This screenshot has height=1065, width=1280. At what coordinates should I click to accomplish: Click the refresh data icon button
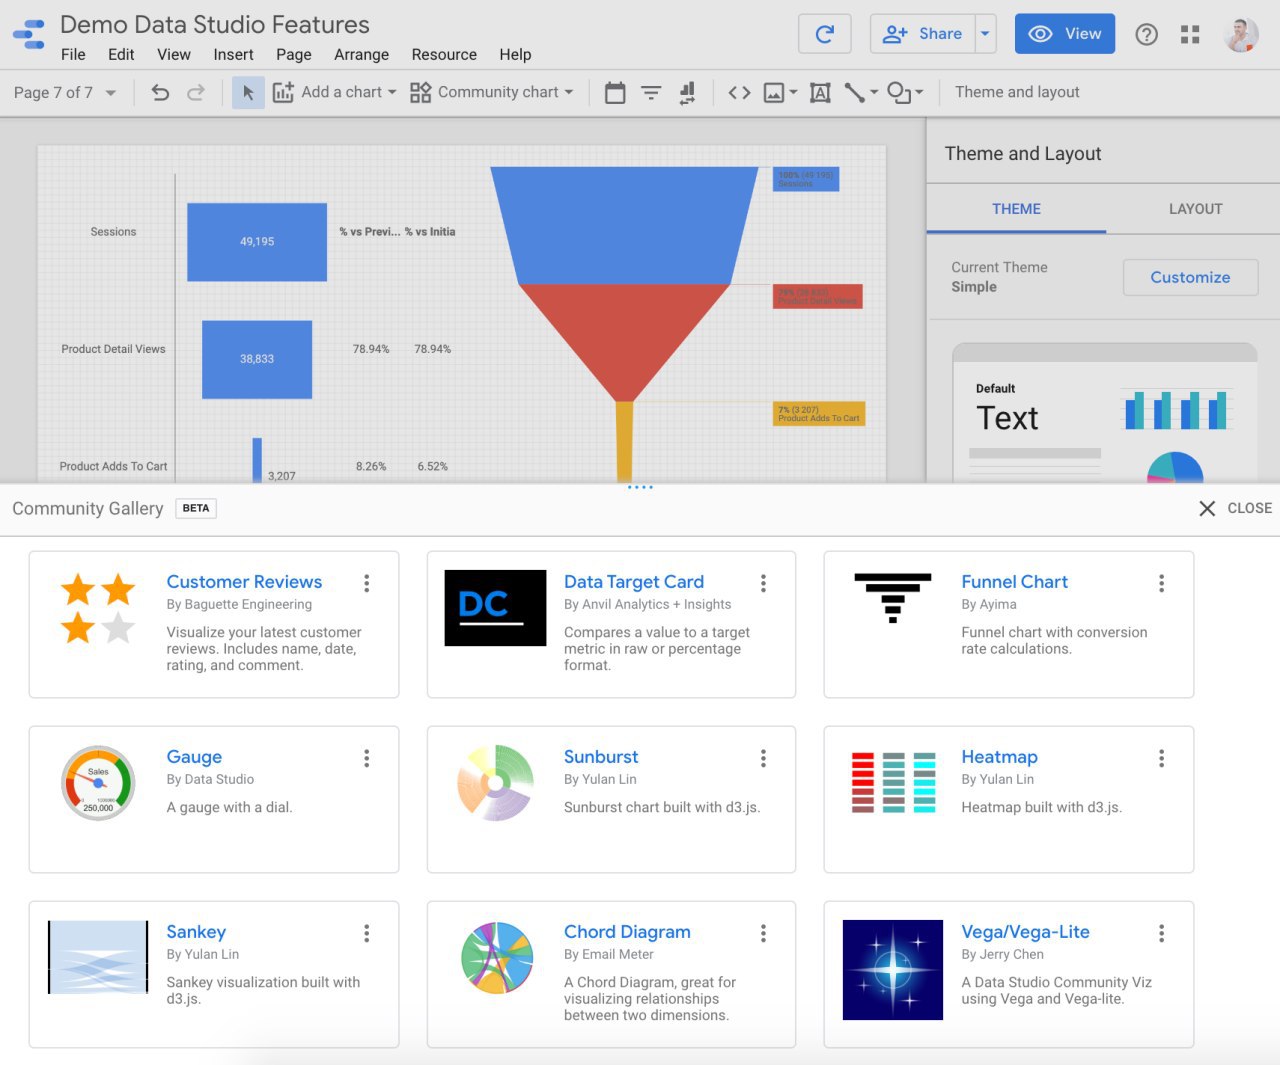click(825, 34)
